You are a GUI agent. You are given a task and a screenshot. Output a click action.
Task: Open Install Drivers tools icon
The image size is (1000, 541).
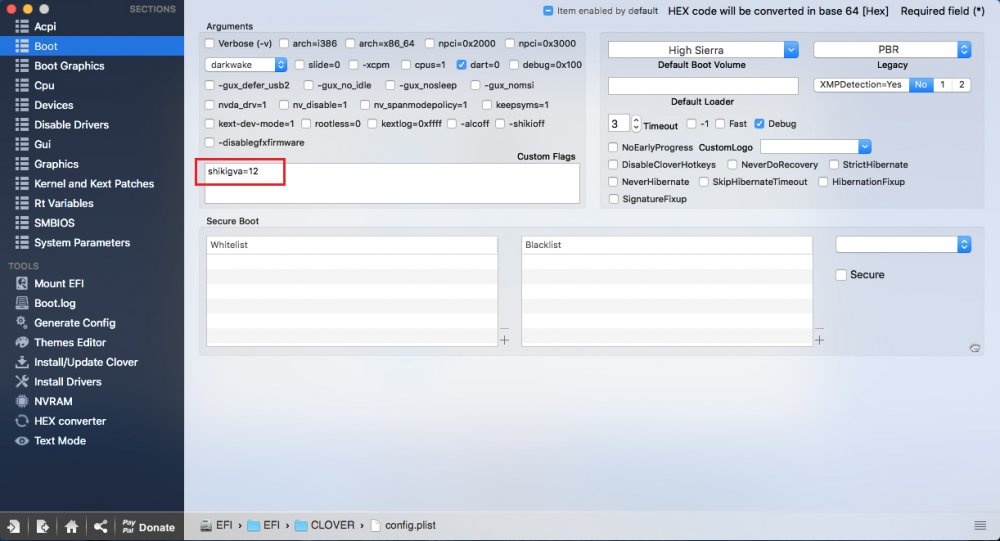pos(22,382)
